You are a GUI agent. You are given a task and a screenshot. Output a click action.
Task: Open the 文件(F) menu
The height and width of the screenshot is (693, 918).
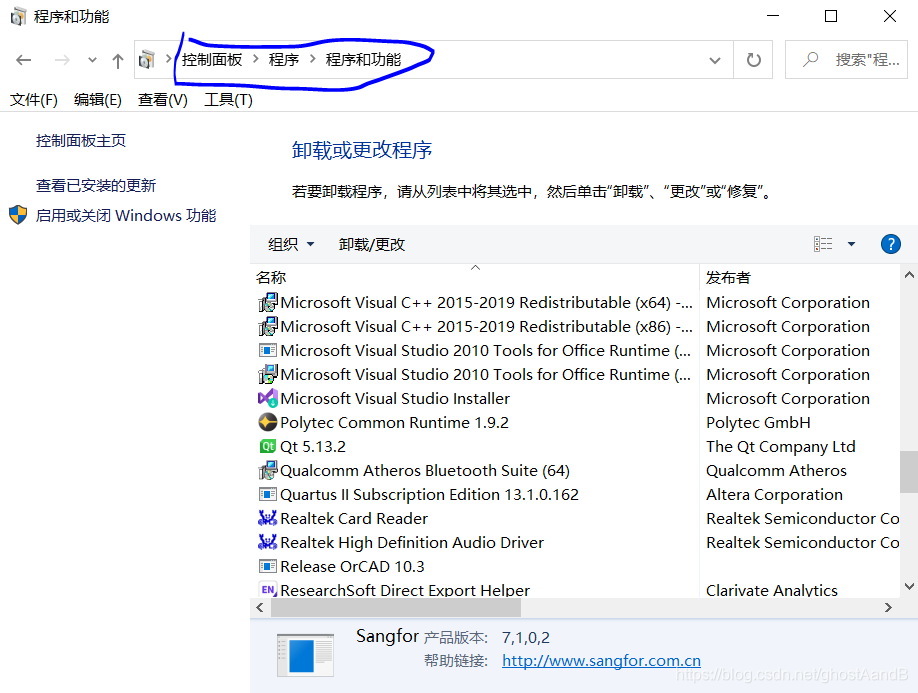click(x=34, y=100)
